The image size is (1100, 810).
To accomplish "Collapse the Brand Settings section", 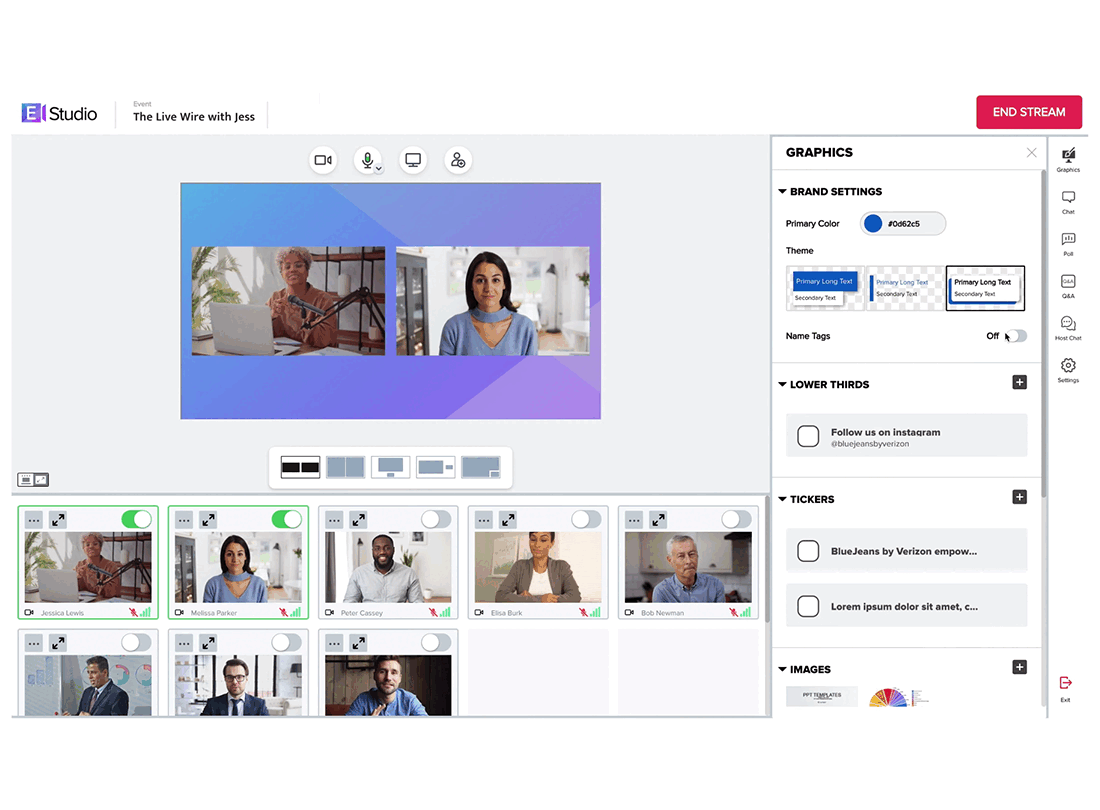I will point(782,191).
